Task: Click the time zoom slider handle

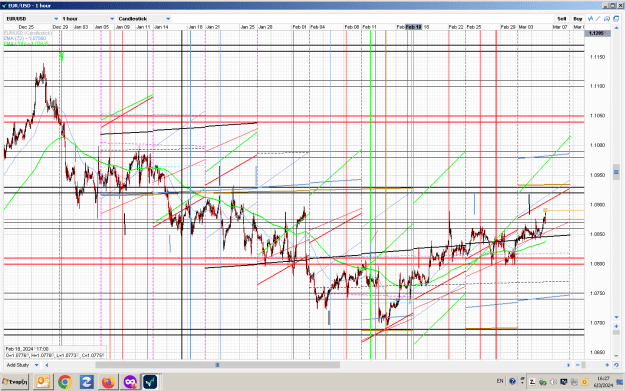Action: [584, 365]
